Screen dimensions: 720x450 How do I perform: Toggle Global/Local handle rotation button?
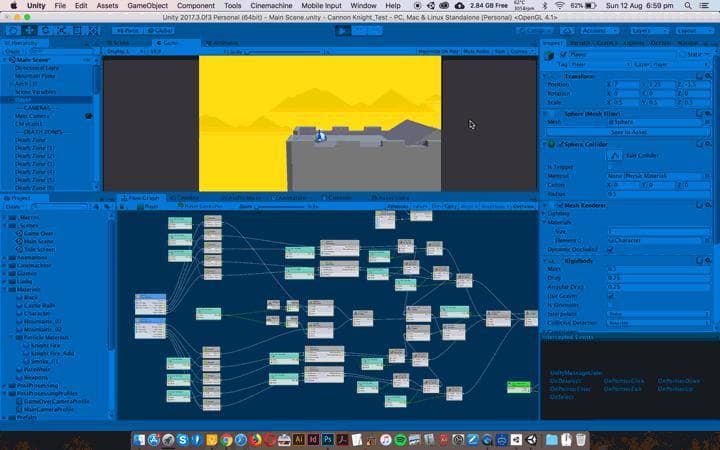pyautogui.click(x=158, y=31)
